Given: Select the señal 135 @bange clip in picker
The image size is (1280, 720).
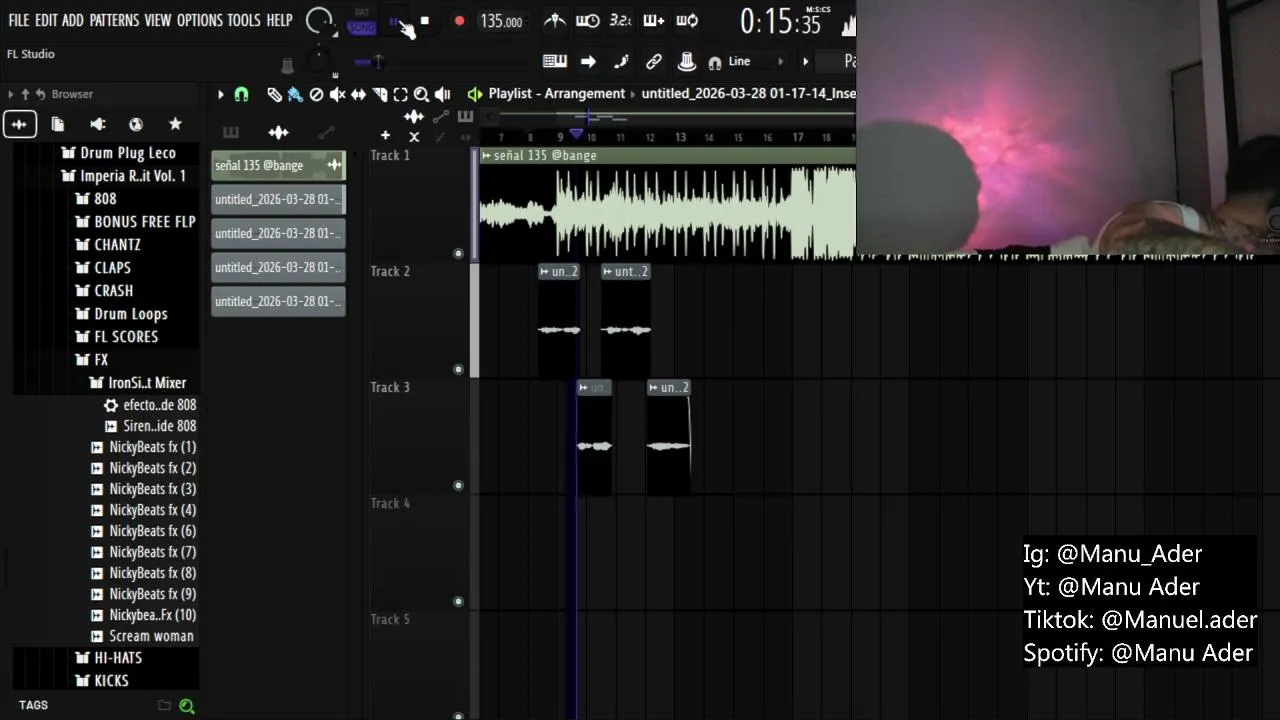Looking at the screenshot, I should pyautogui.click(x=278, y=165).
